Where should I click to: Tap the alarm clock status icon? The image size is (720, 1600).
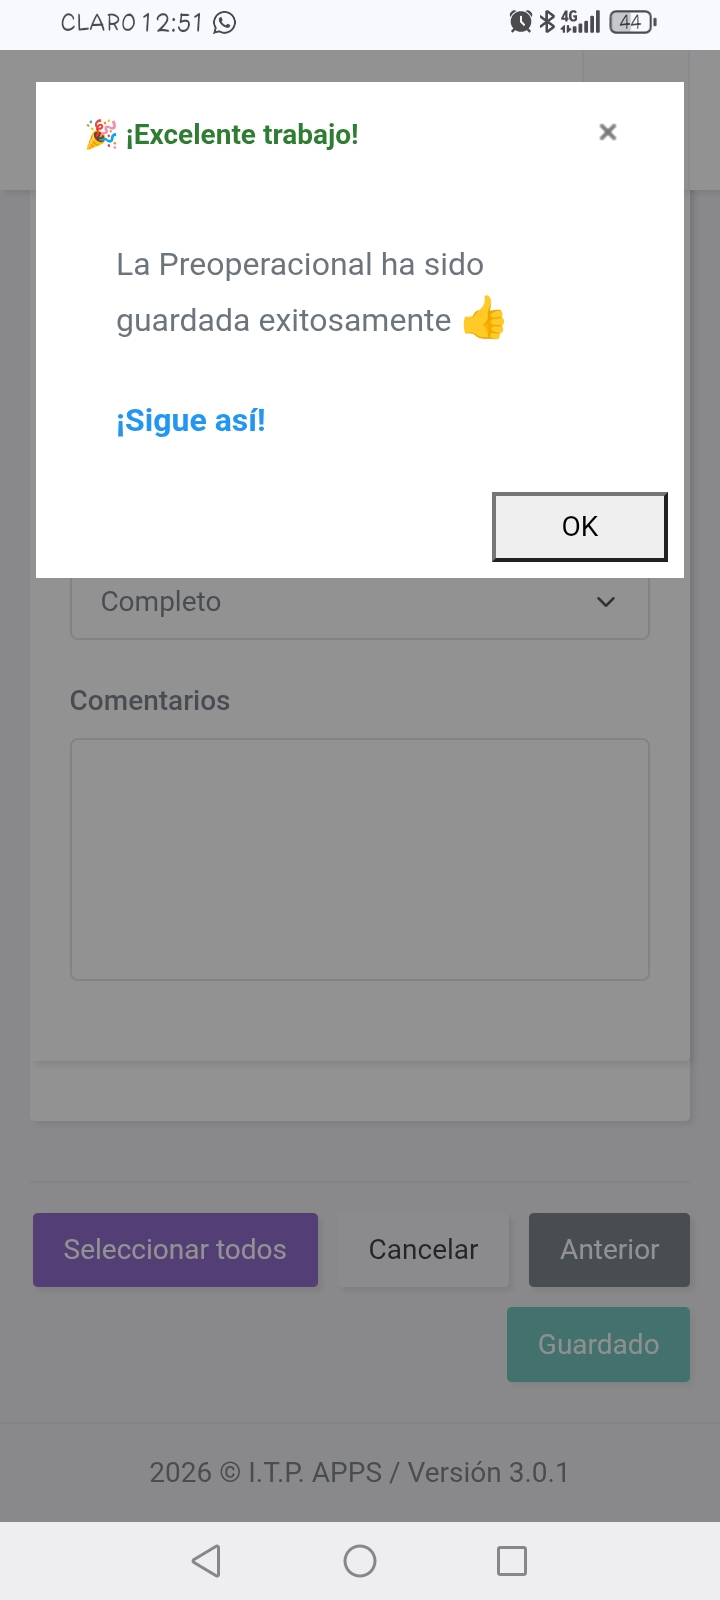[x=521, y=21]
